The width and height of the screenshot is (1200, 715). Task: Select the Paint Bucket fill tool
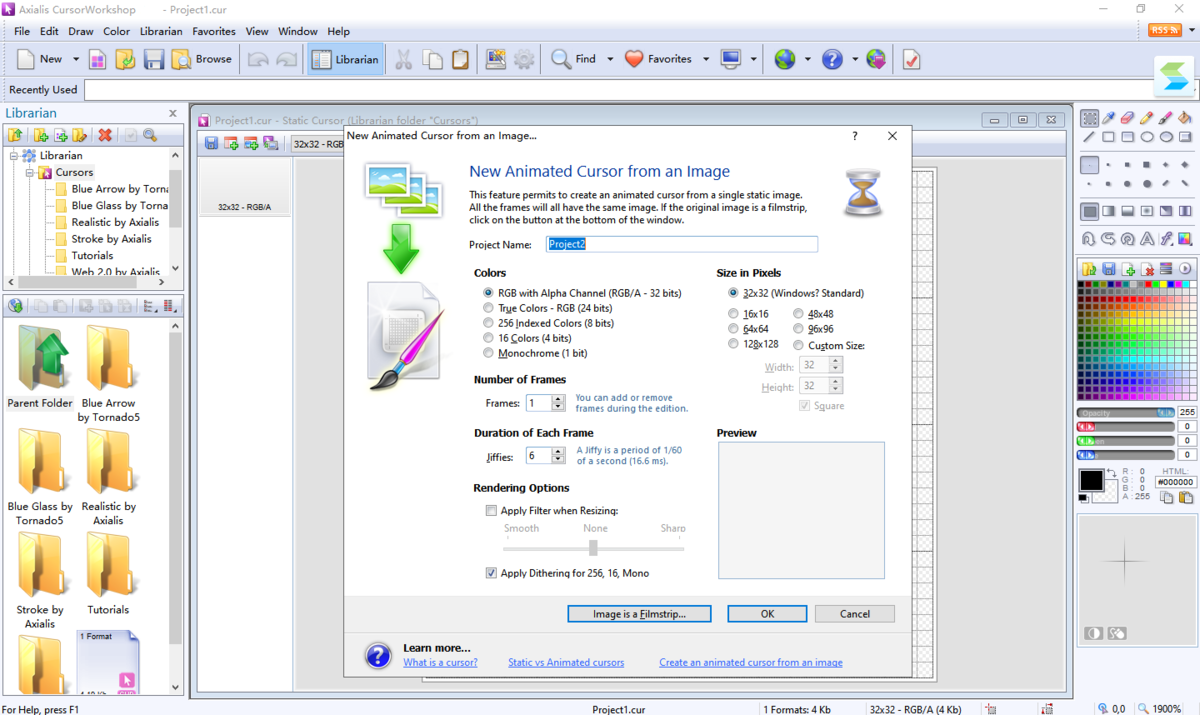(x=1185, y=118)
